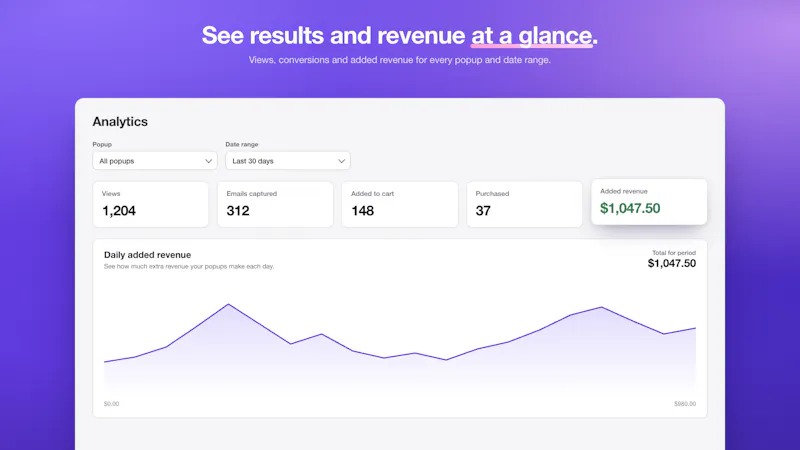
Task: Click the Added revenue card
Action: click(x=649, y=202)
